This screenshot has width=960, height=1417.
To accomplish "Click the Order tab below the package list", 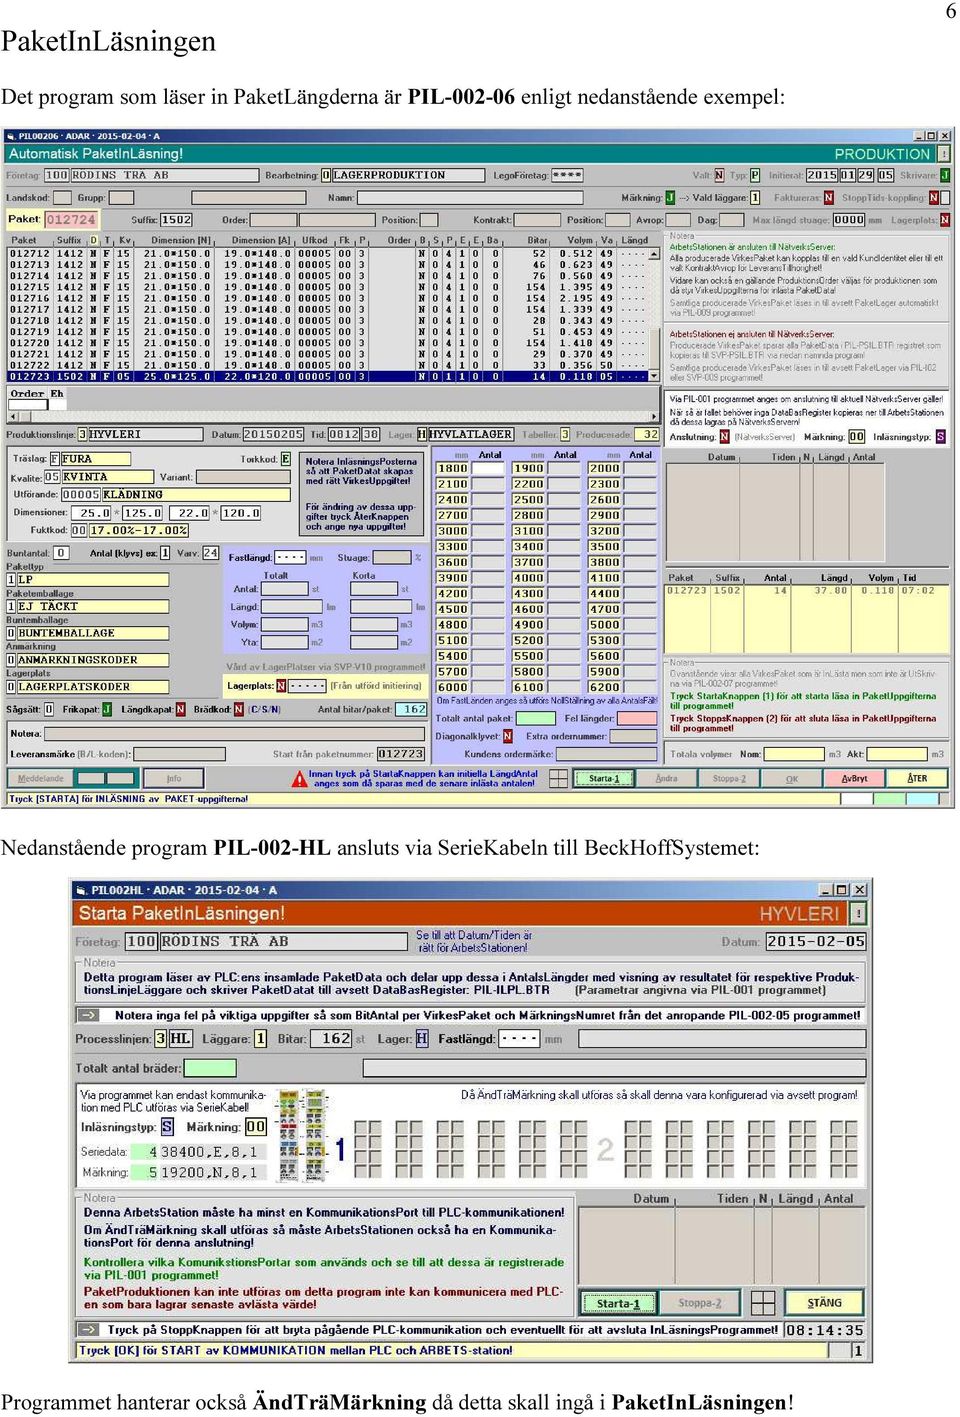I will tap(27, 394).
